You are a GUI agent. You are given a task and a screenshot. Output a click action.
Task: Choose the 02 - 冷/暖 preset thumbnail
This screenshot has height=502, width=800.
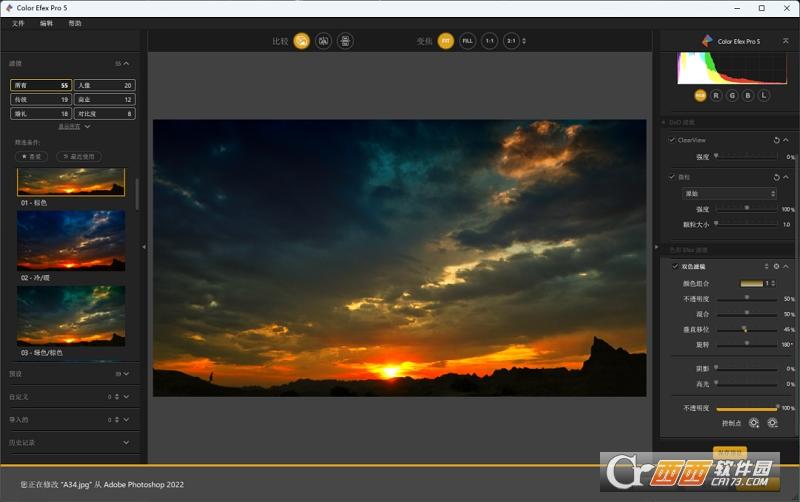[x=71, y=241]
